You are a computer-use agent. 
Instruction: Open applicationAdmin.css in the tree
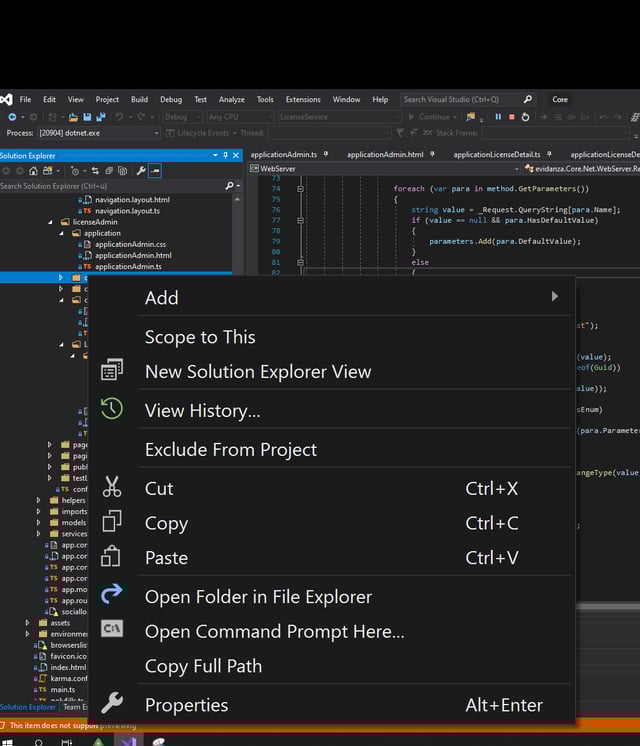click(130, 245)
